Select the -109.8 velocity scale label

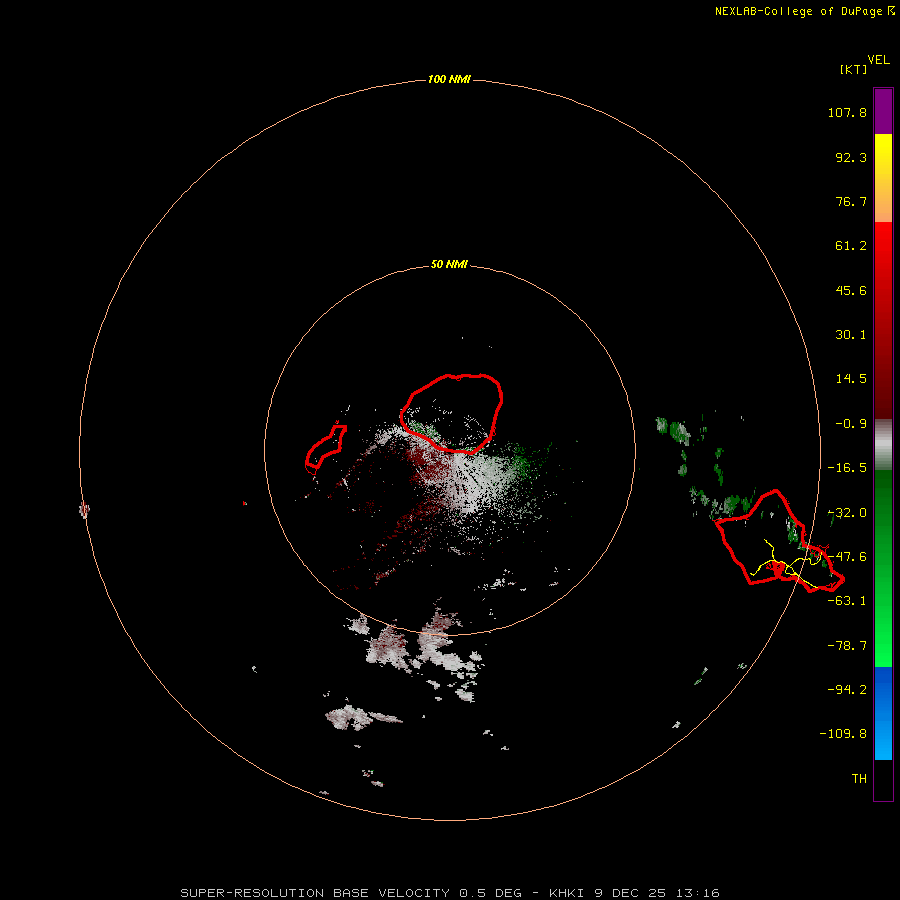click(843, 734)
